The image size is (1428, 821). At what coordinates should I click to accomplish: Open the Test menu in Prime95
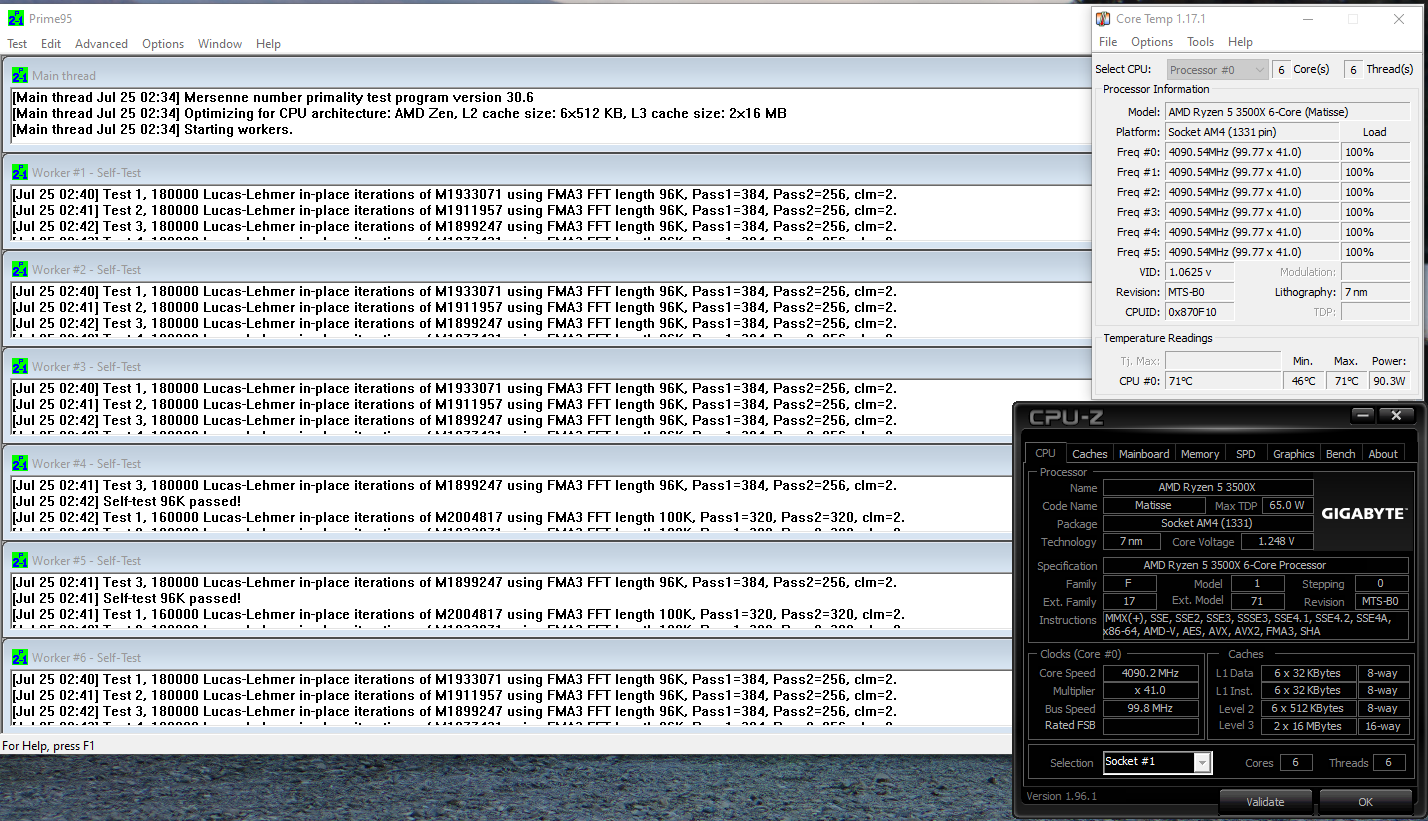click(x=17, y=44)
